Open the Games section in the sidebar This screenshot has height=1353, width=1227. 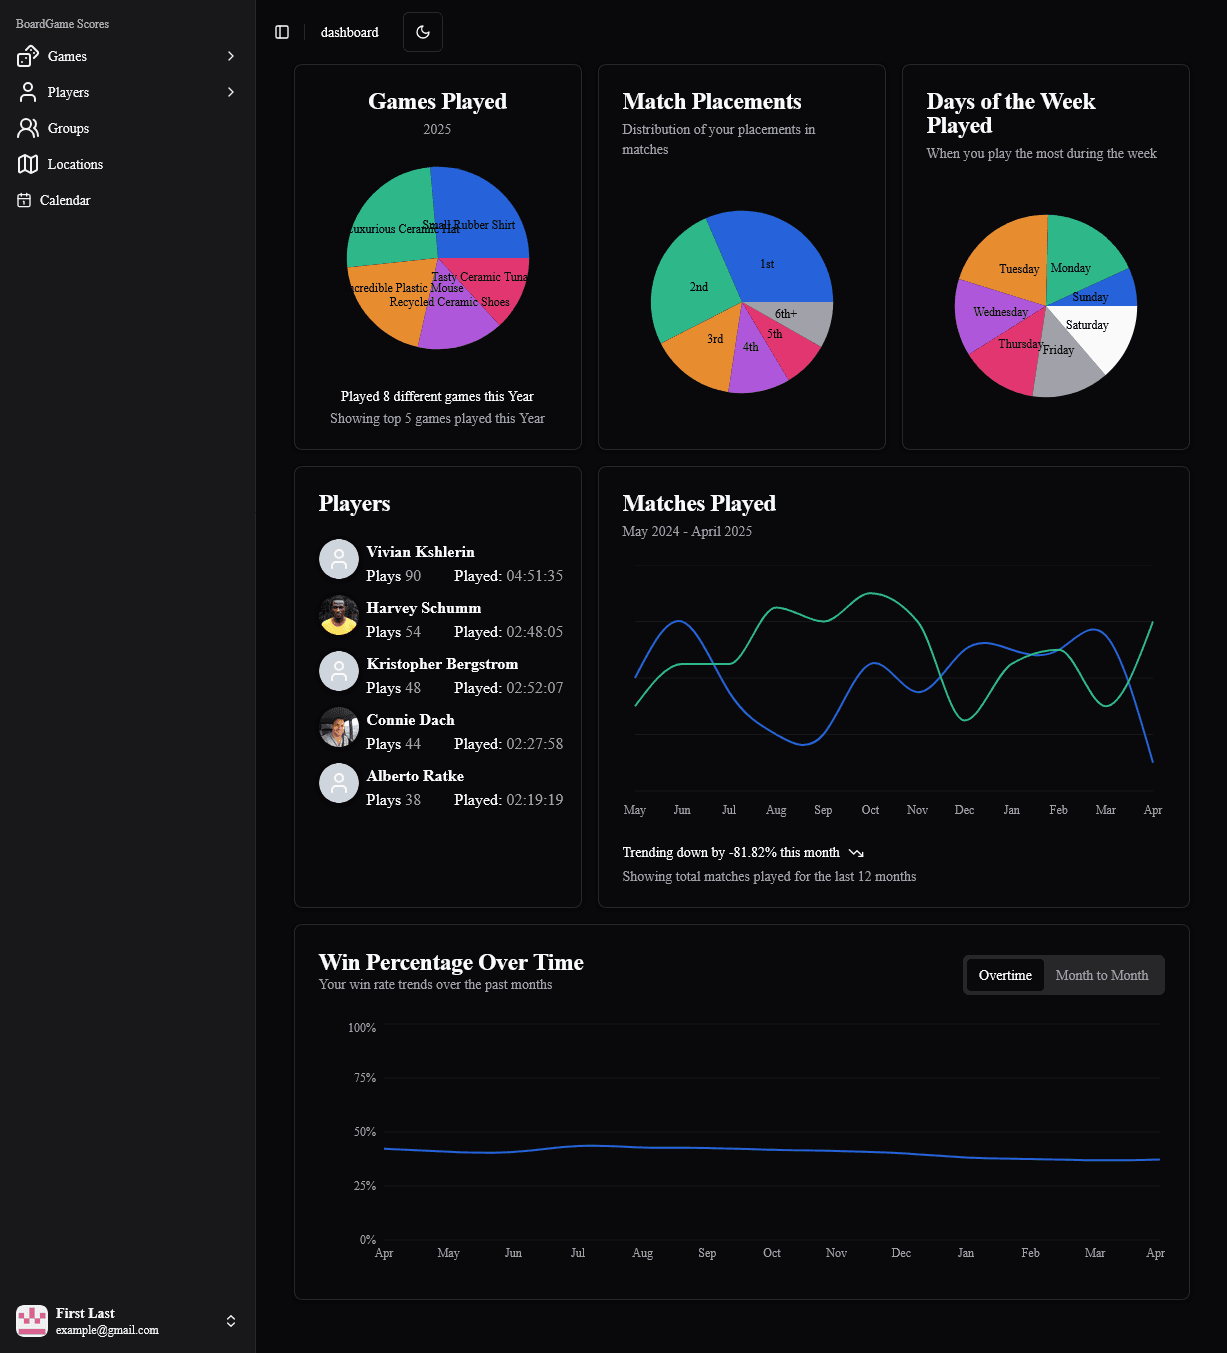coord(66,56)
